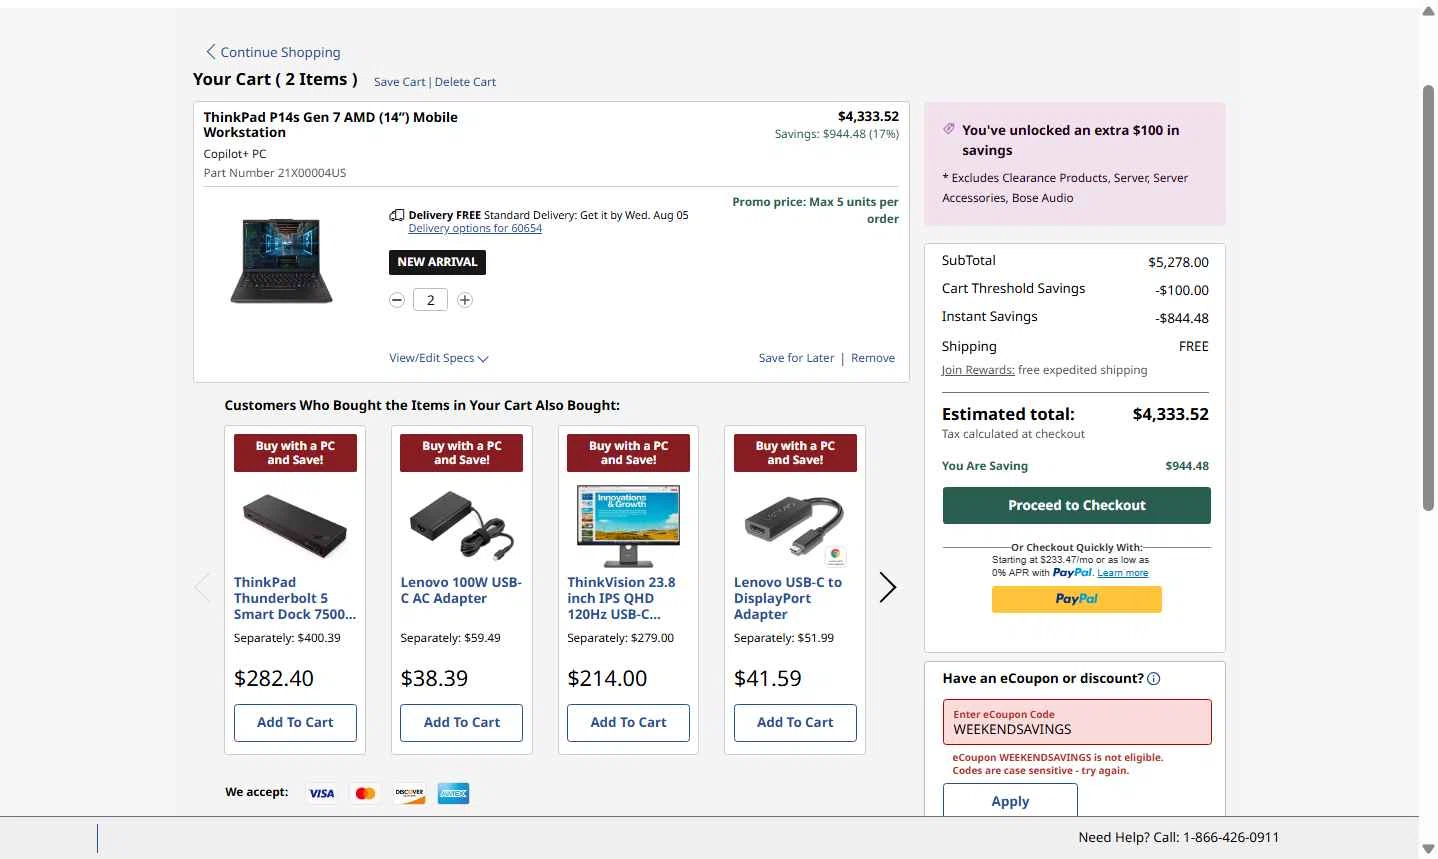This screenshot has height=859, width=1438.
Task: Click the page vertical scrollbar thumb
Action: coord(1428,298)
